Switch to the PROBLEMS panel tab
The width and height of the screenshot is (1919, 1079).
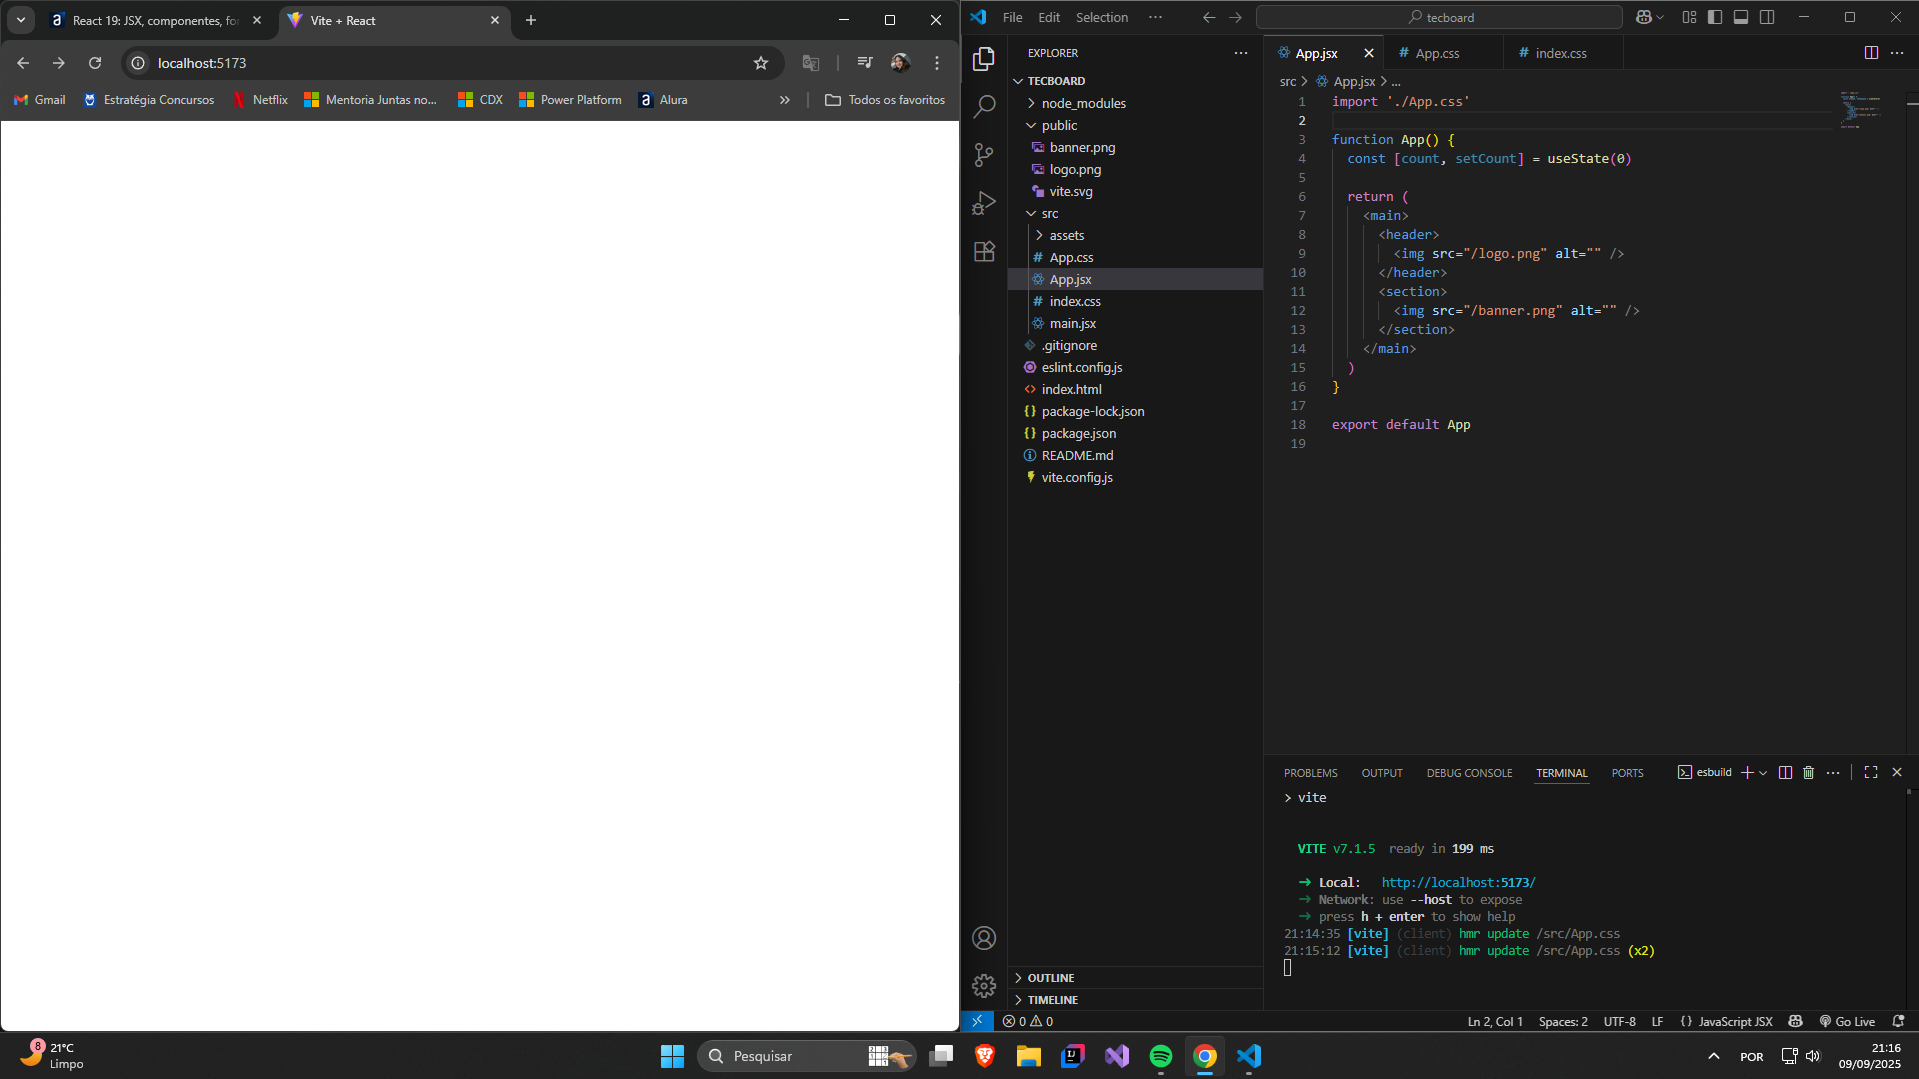[x=1310, y=773]
